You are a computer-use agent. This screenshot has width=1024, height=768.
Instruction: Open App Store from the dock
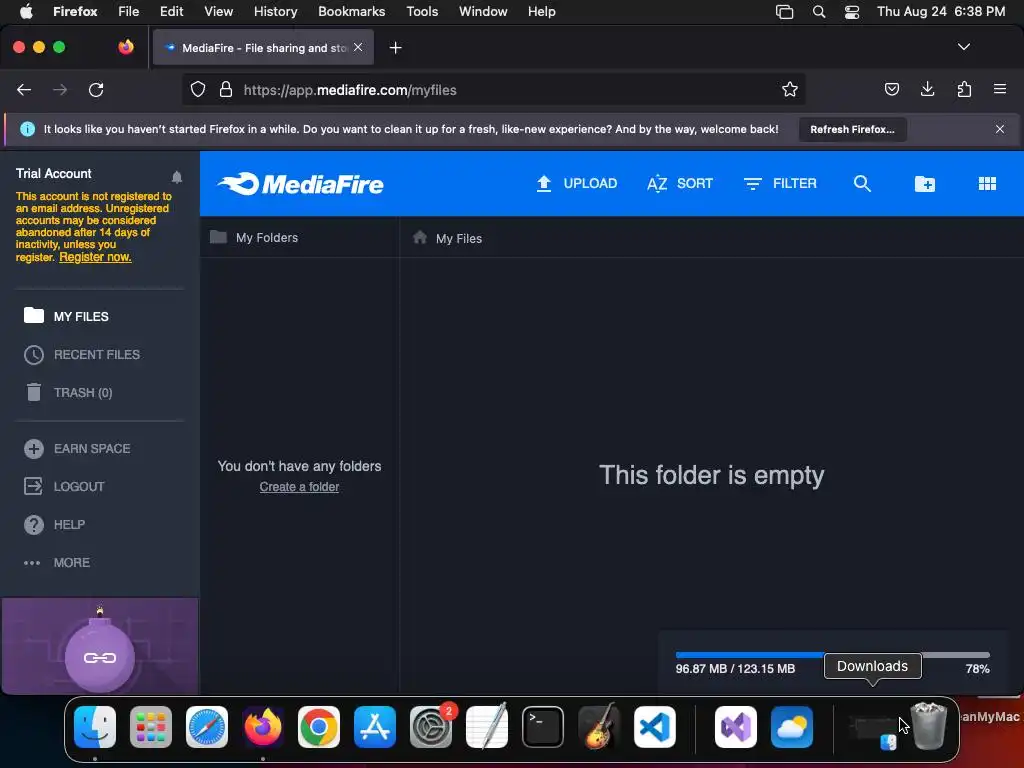tap(375, 727)
